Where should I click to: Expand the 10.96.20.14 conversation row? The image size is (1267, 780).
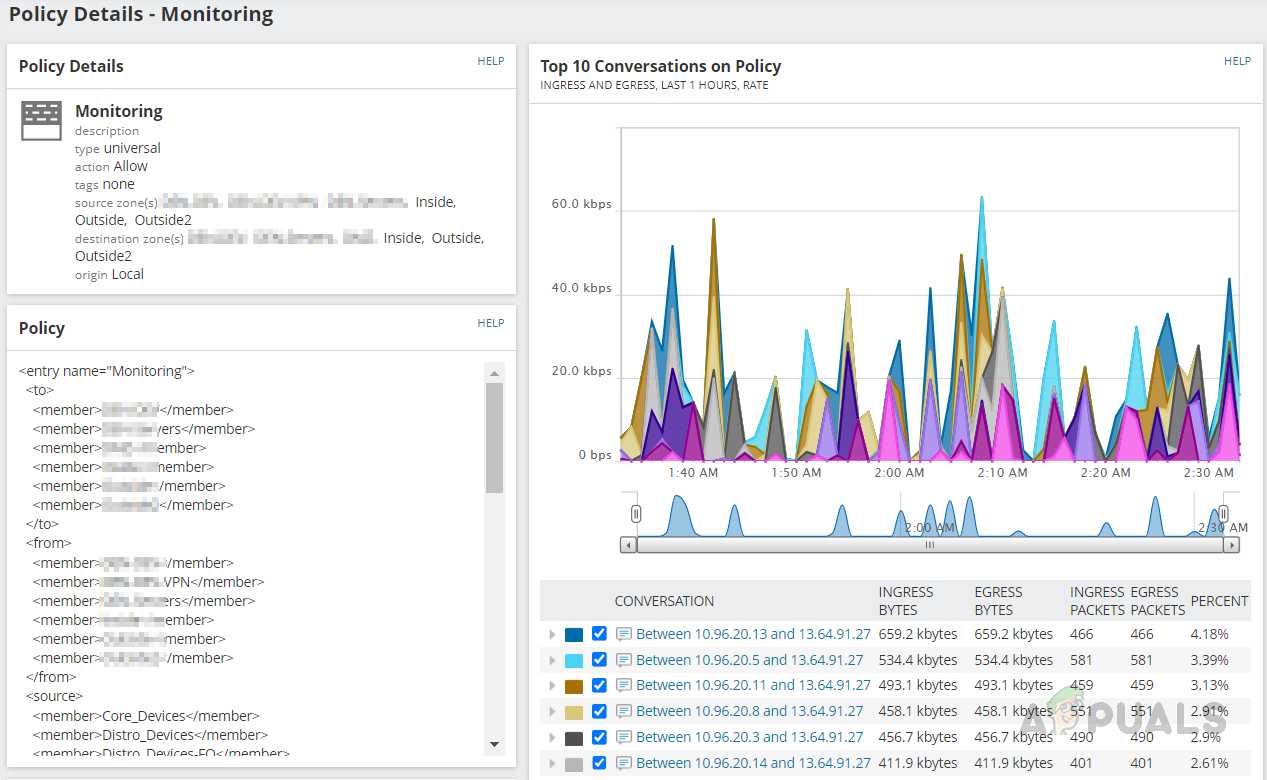click(551, 763)
